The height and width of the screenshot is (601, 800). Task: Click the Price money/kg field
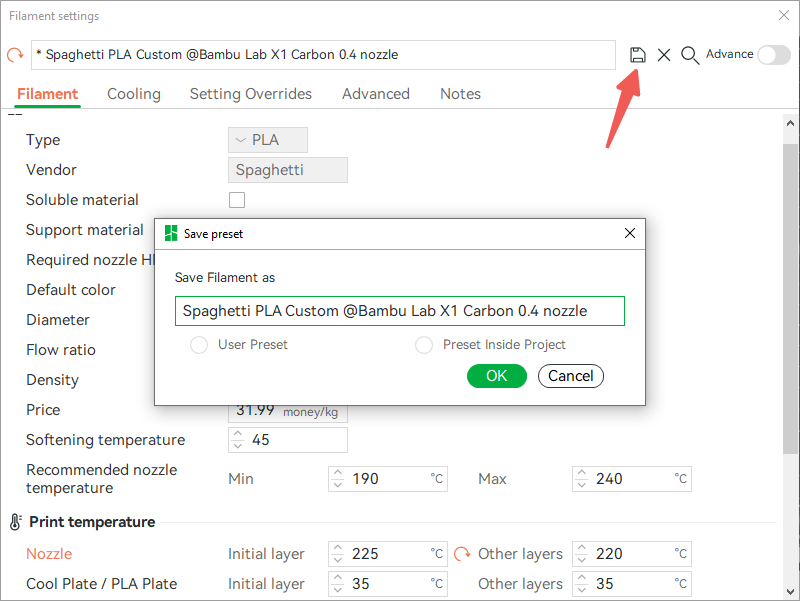pyautogui.click(x=288, y=413)
